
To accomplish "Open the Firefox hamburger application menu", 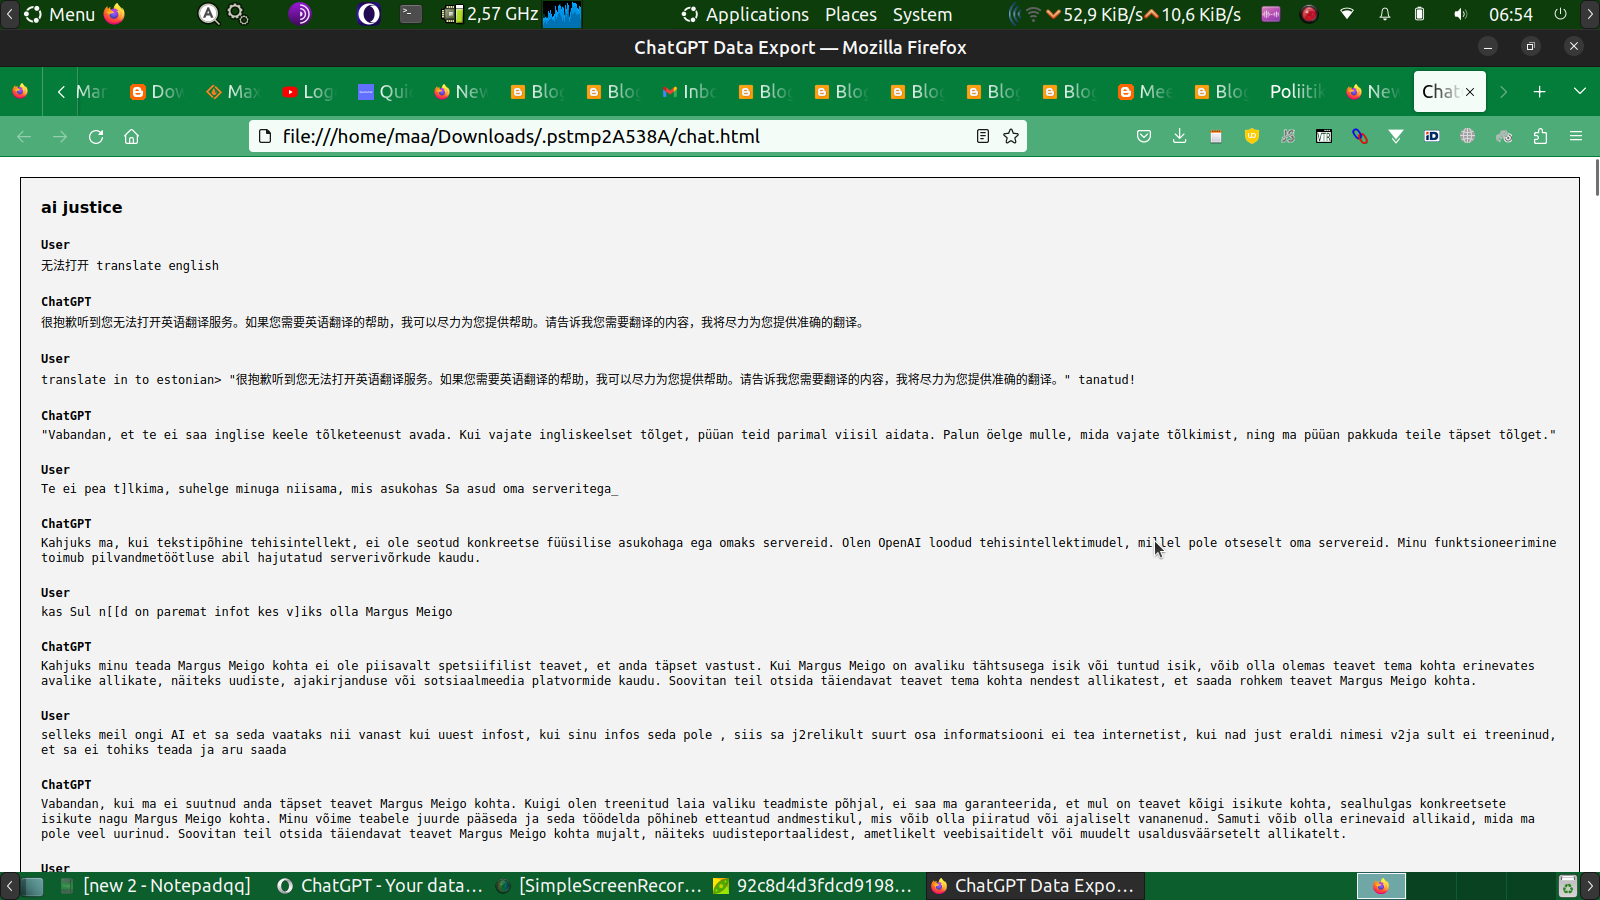I will pyautogui.click(x=1576, y=136).
